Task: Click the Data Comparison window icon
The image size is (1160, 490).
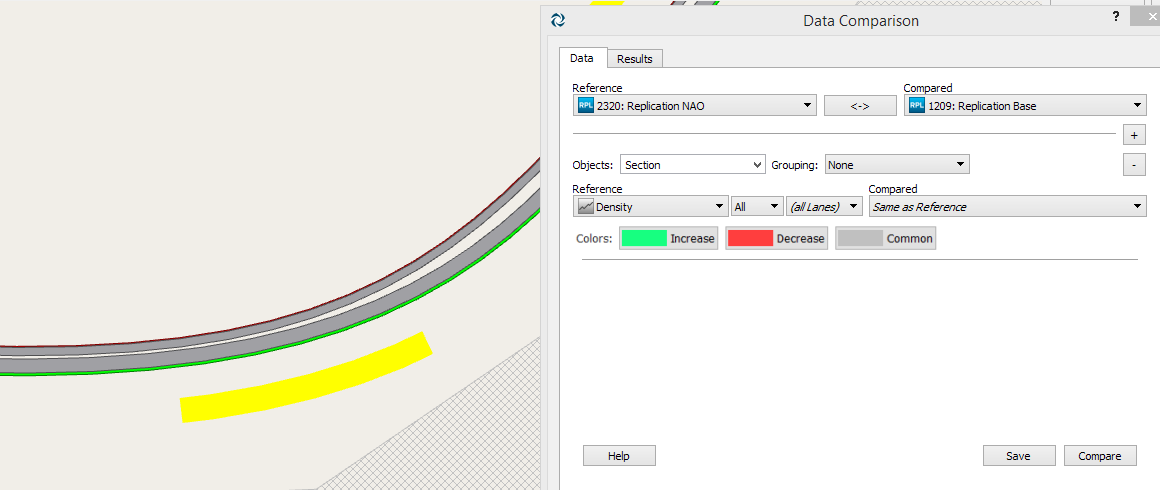Action: (558, 20)
